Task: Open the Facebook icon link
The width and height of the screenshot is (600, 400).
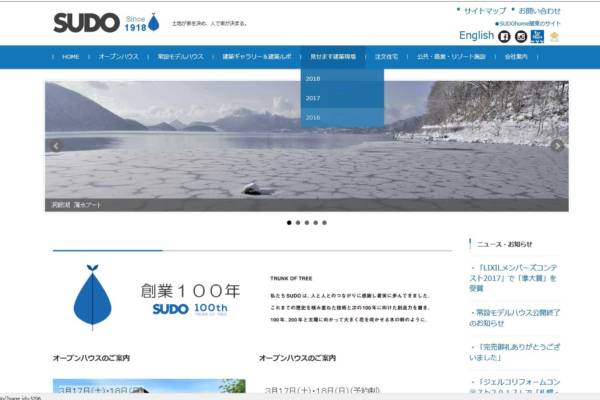Action: tap(504, 36)
